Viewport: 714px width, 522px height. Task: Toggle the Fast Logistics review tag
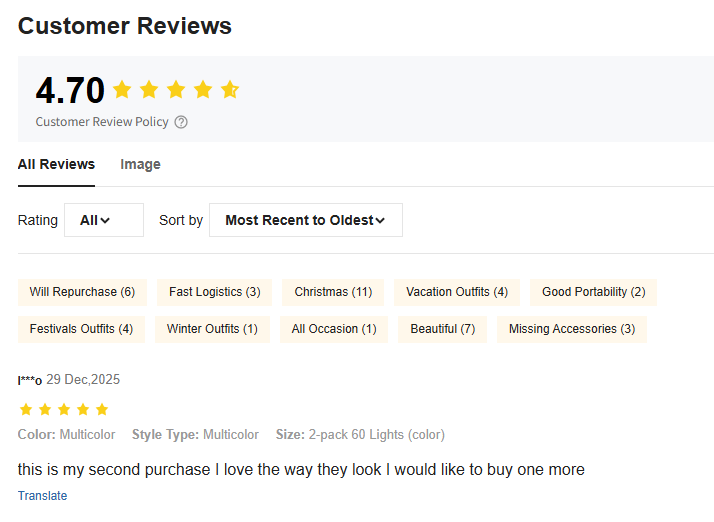coord(214,292)
